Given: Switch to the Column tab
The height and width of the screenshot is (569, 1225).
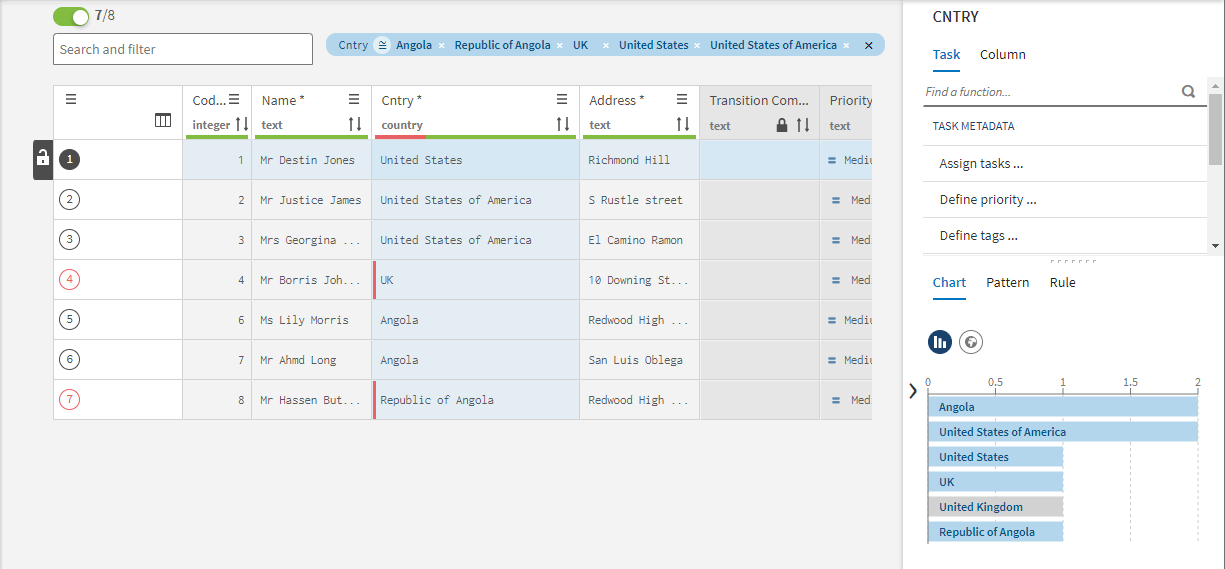Looking at the screenshot, I should pos(1002,55).
